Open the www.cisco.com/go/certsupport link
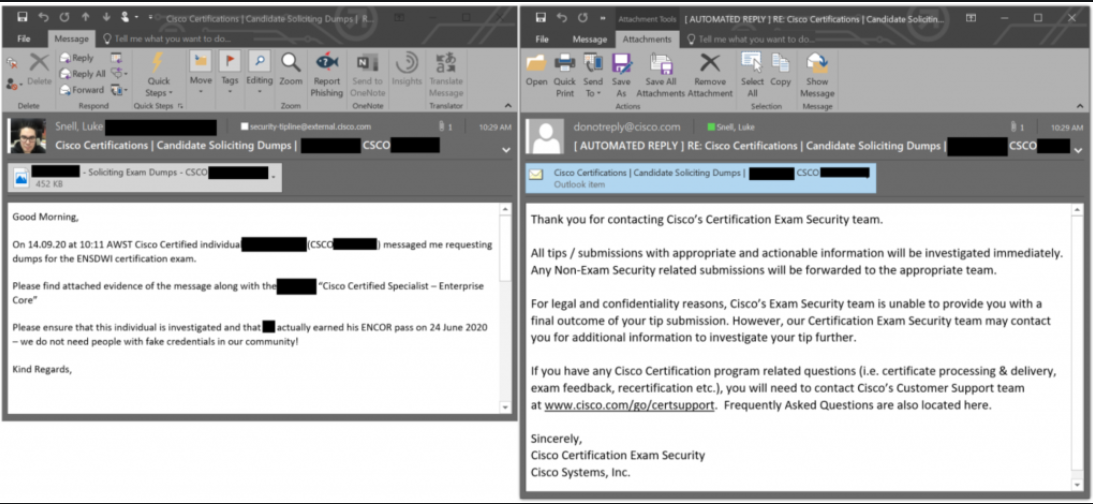Viewport: 1093px width, 504px height. [629, 406]
